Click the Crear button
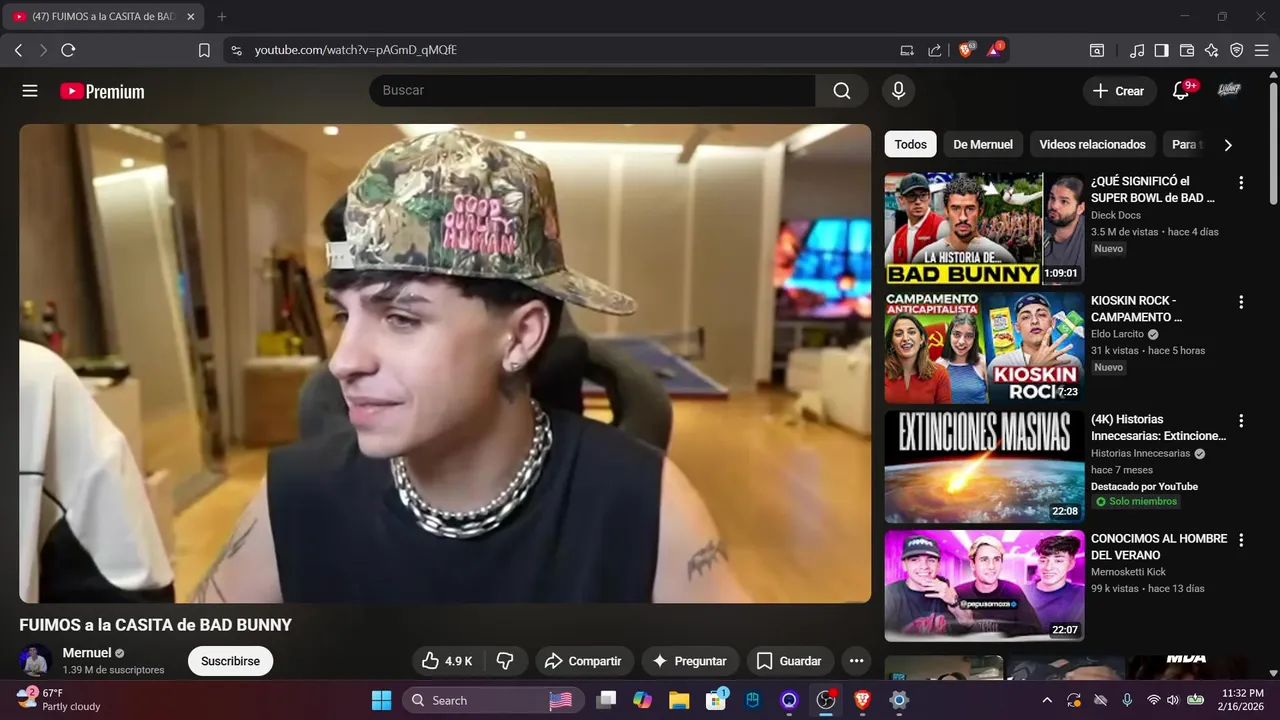The width and height of the screenshot is (1280, 720). (1119, 91)
